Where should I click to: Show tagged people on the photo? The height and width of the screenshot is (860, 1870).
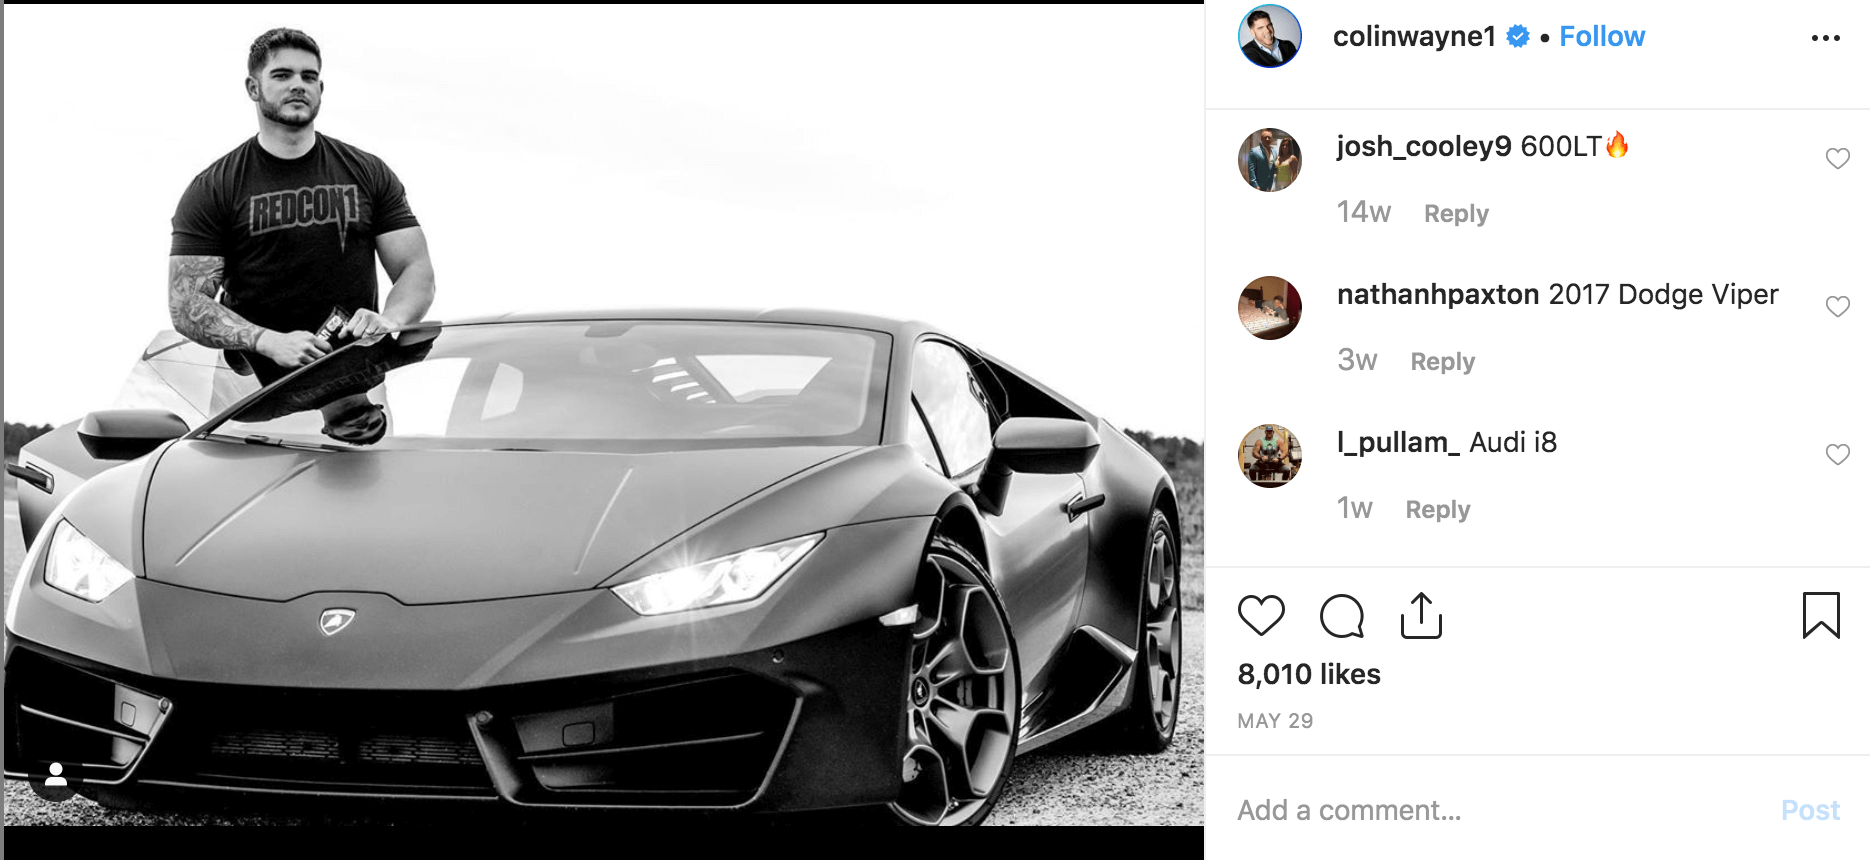(56, 774)
